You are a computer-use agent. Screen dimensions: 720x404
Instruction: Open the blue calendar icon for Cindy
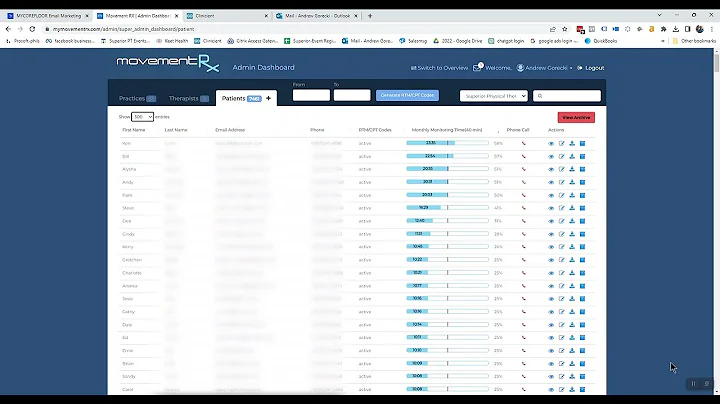(582, 234)
